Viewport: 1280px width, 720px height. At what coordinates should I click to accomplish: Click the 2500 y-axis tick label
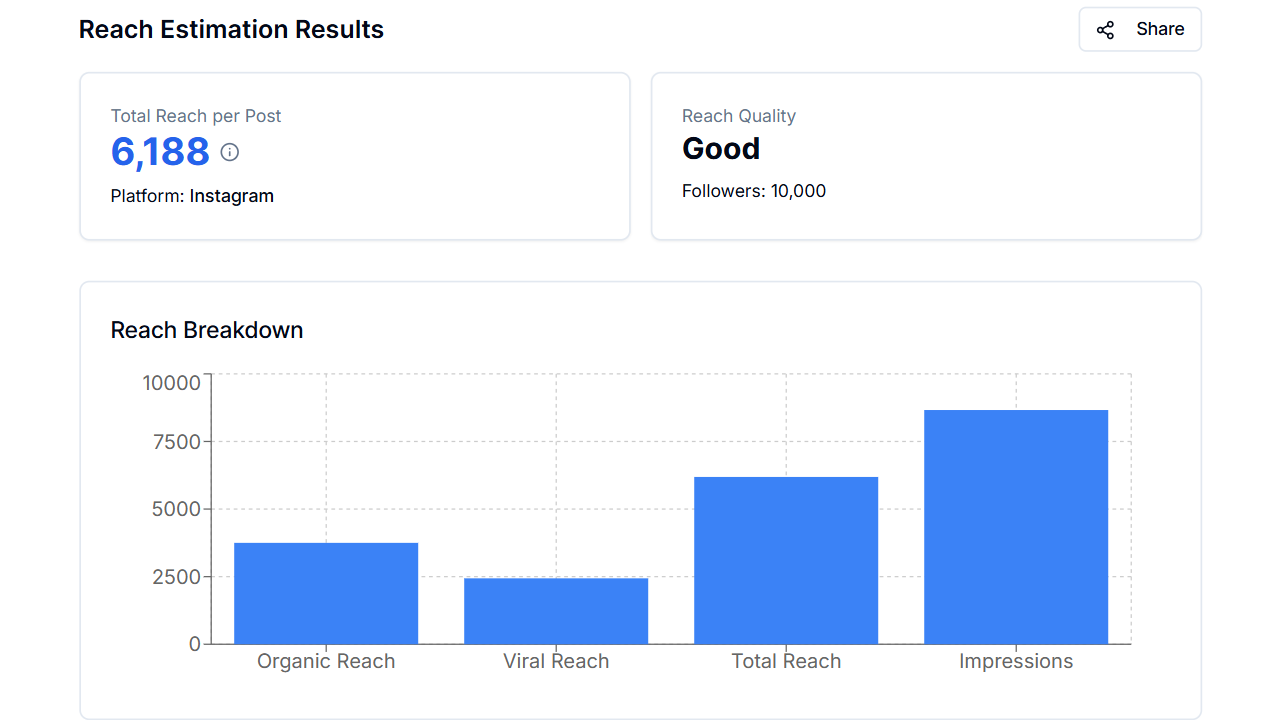178,577
